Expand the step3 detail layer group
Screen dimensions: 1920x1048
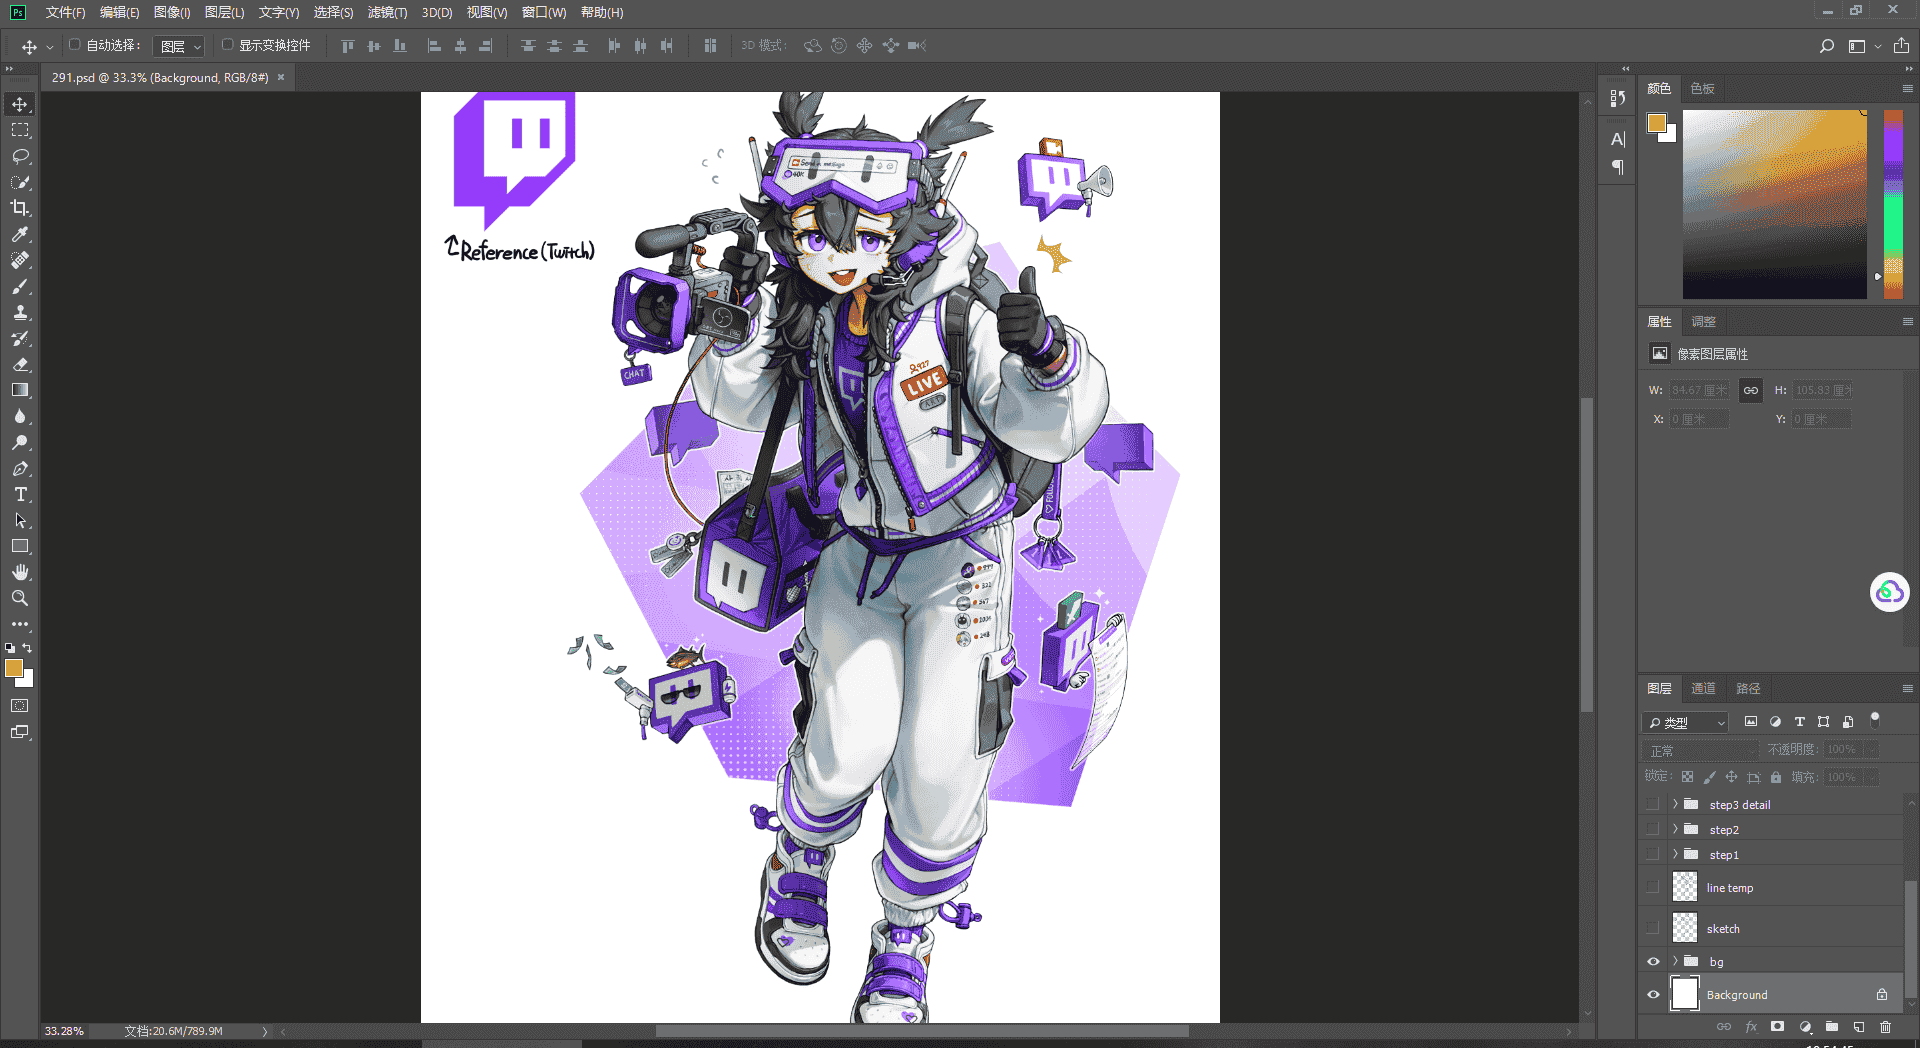coord(1675,804)
